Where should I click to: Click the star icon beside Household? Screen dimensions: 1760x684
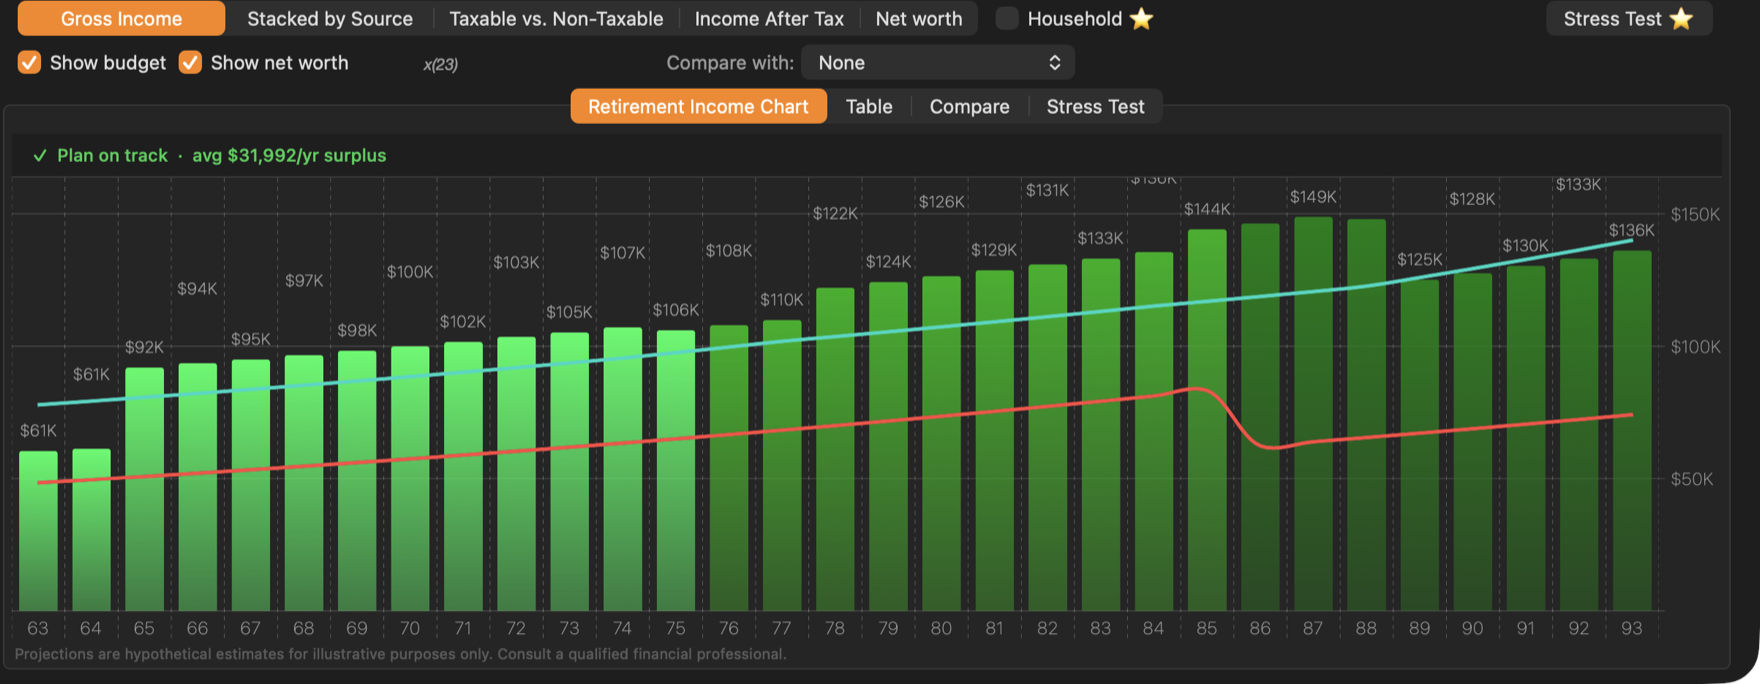pyautogui.click(x=1141, y=18)
